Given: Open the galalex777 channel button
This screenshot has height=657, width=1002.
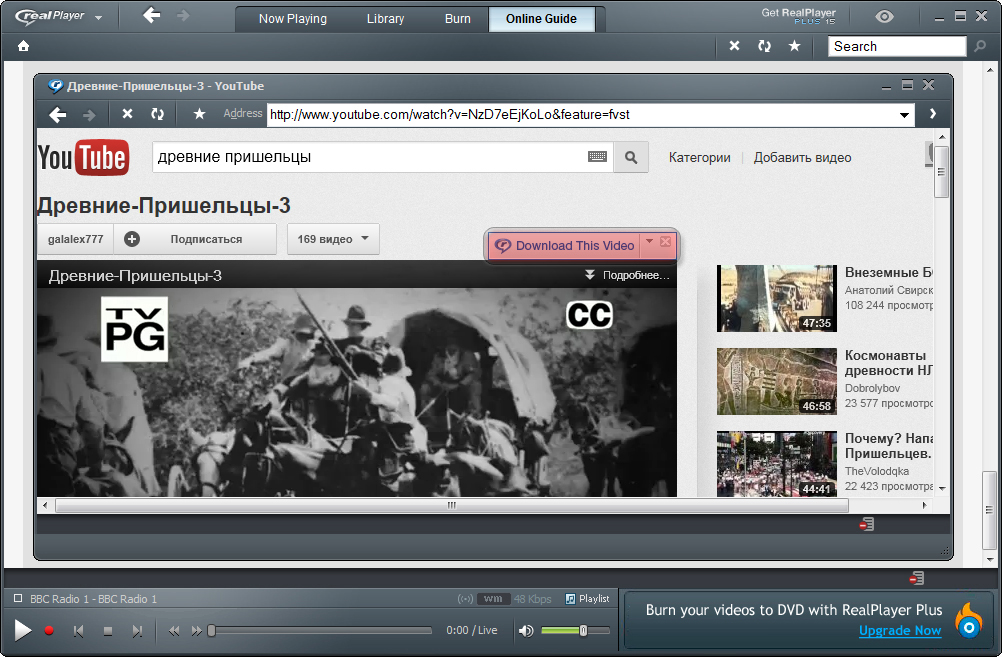Looking at the screenshot, I should coord(75,239).
